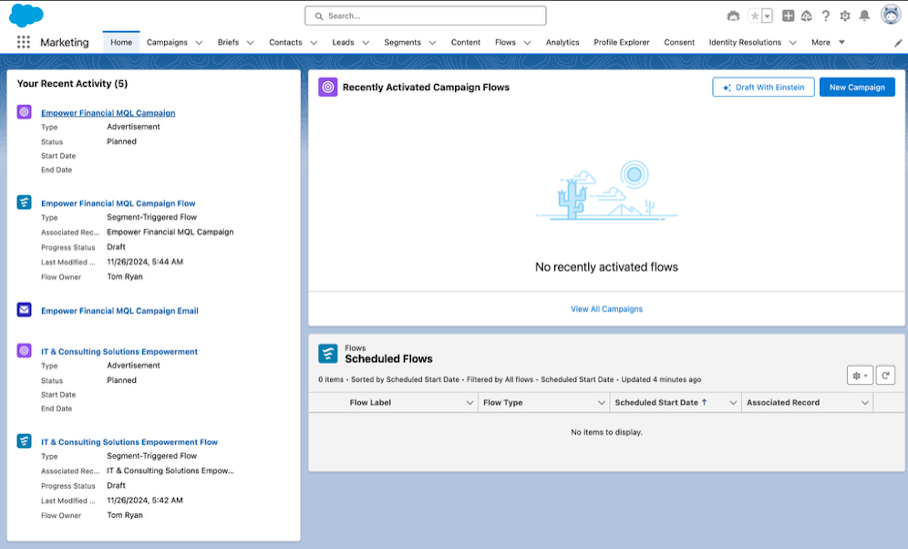This screenshot has height=549, width=908.
Task: Open the Flow Label column menu chevron
Action: pos(470,402)
